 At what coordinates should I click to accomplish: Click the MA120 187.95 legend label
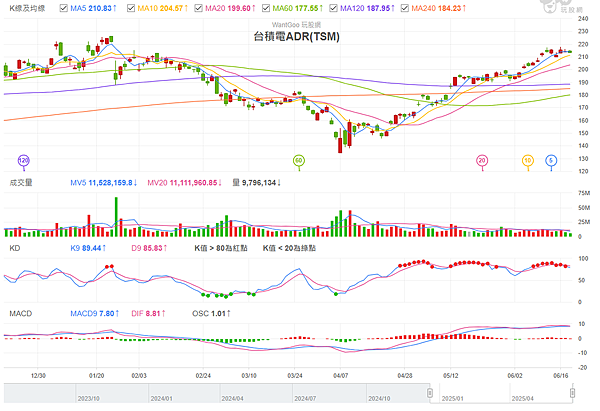click(x=367, y=8)
